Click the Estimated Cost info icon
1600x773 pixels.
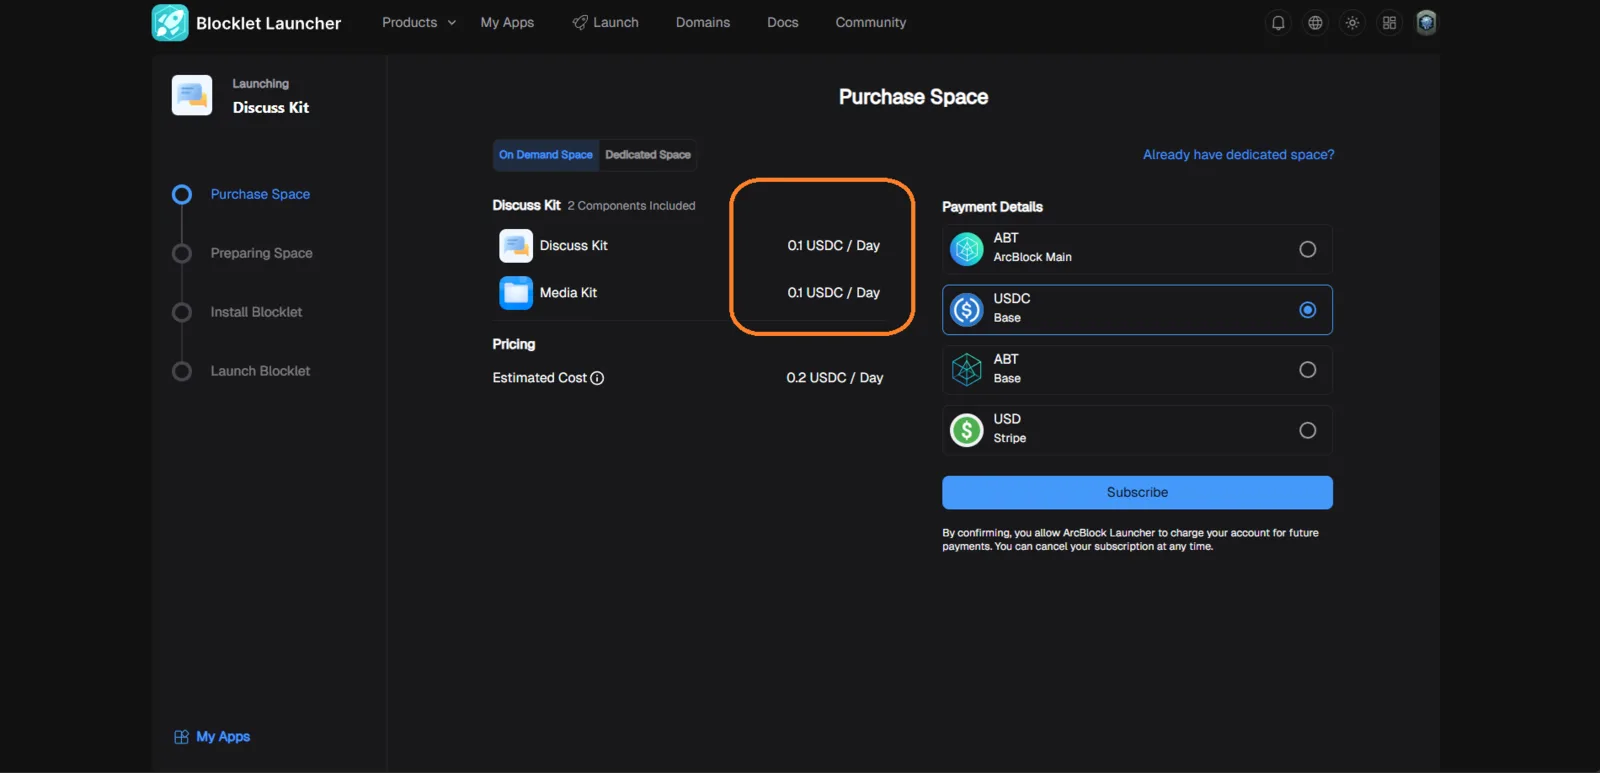click(597, 378)
